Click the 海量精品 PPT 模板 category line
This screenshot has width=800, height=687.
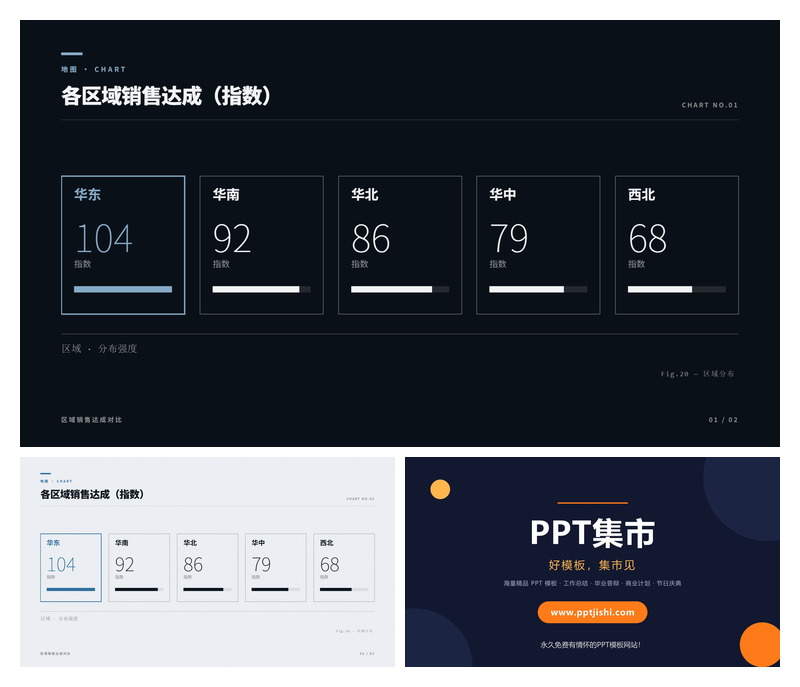point(592,583)
